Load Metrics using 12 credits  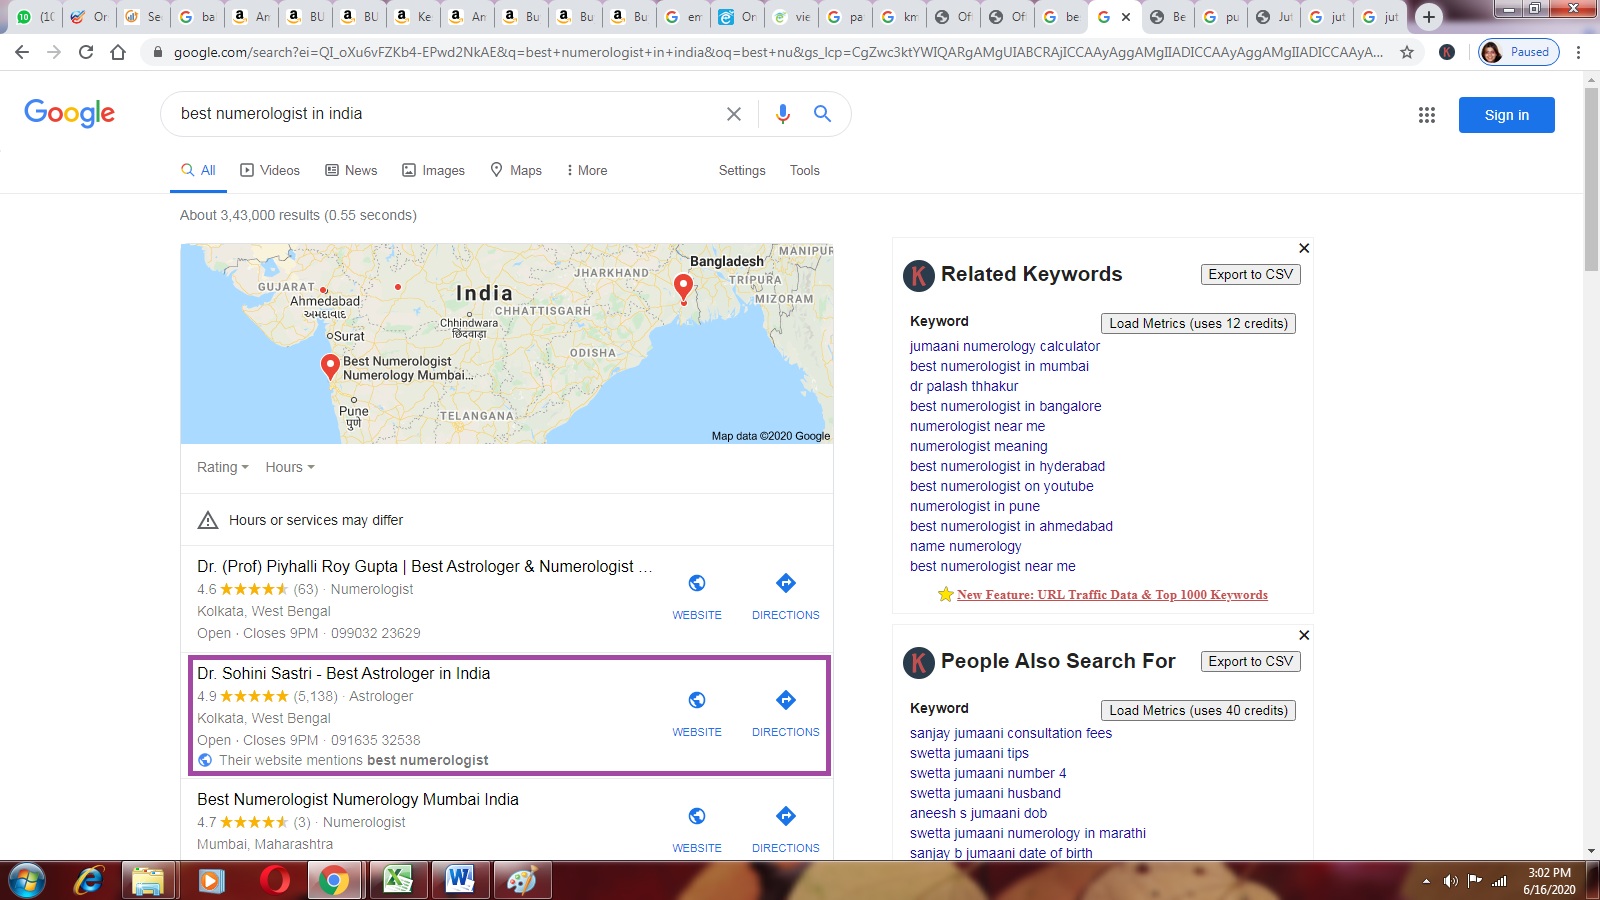click(x=1198, y=323)
